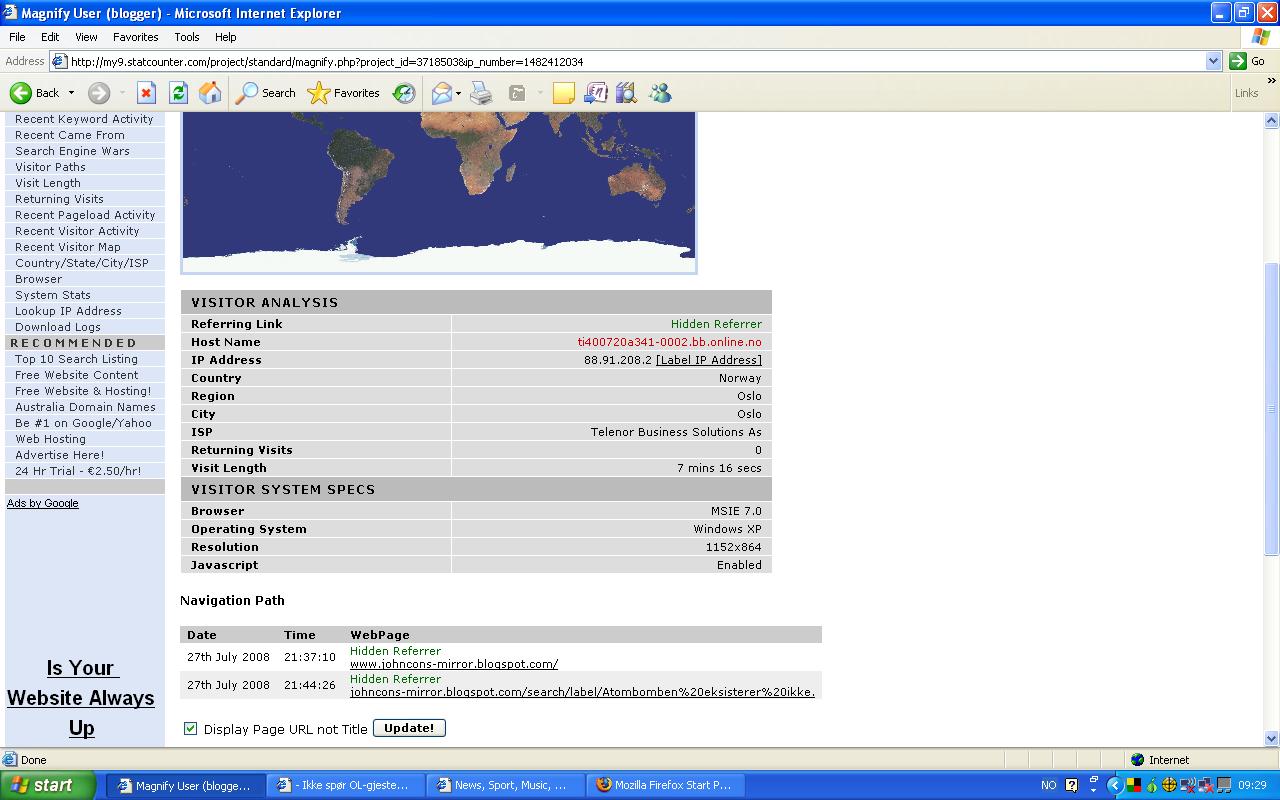Switch to News, Sport, Music taskbar window
Image resolution: width=1280 pixels, height=800 pixels.
click(x=506, y=785)
